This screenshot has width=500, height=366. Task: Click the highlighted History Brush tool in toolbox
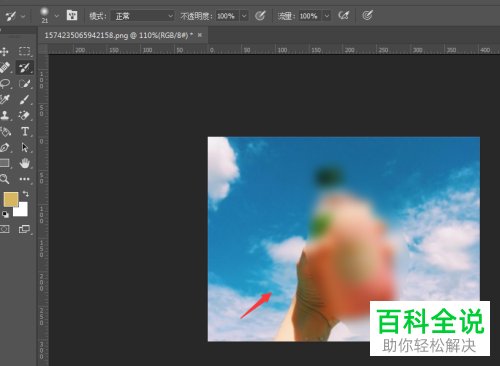[24, 68]
